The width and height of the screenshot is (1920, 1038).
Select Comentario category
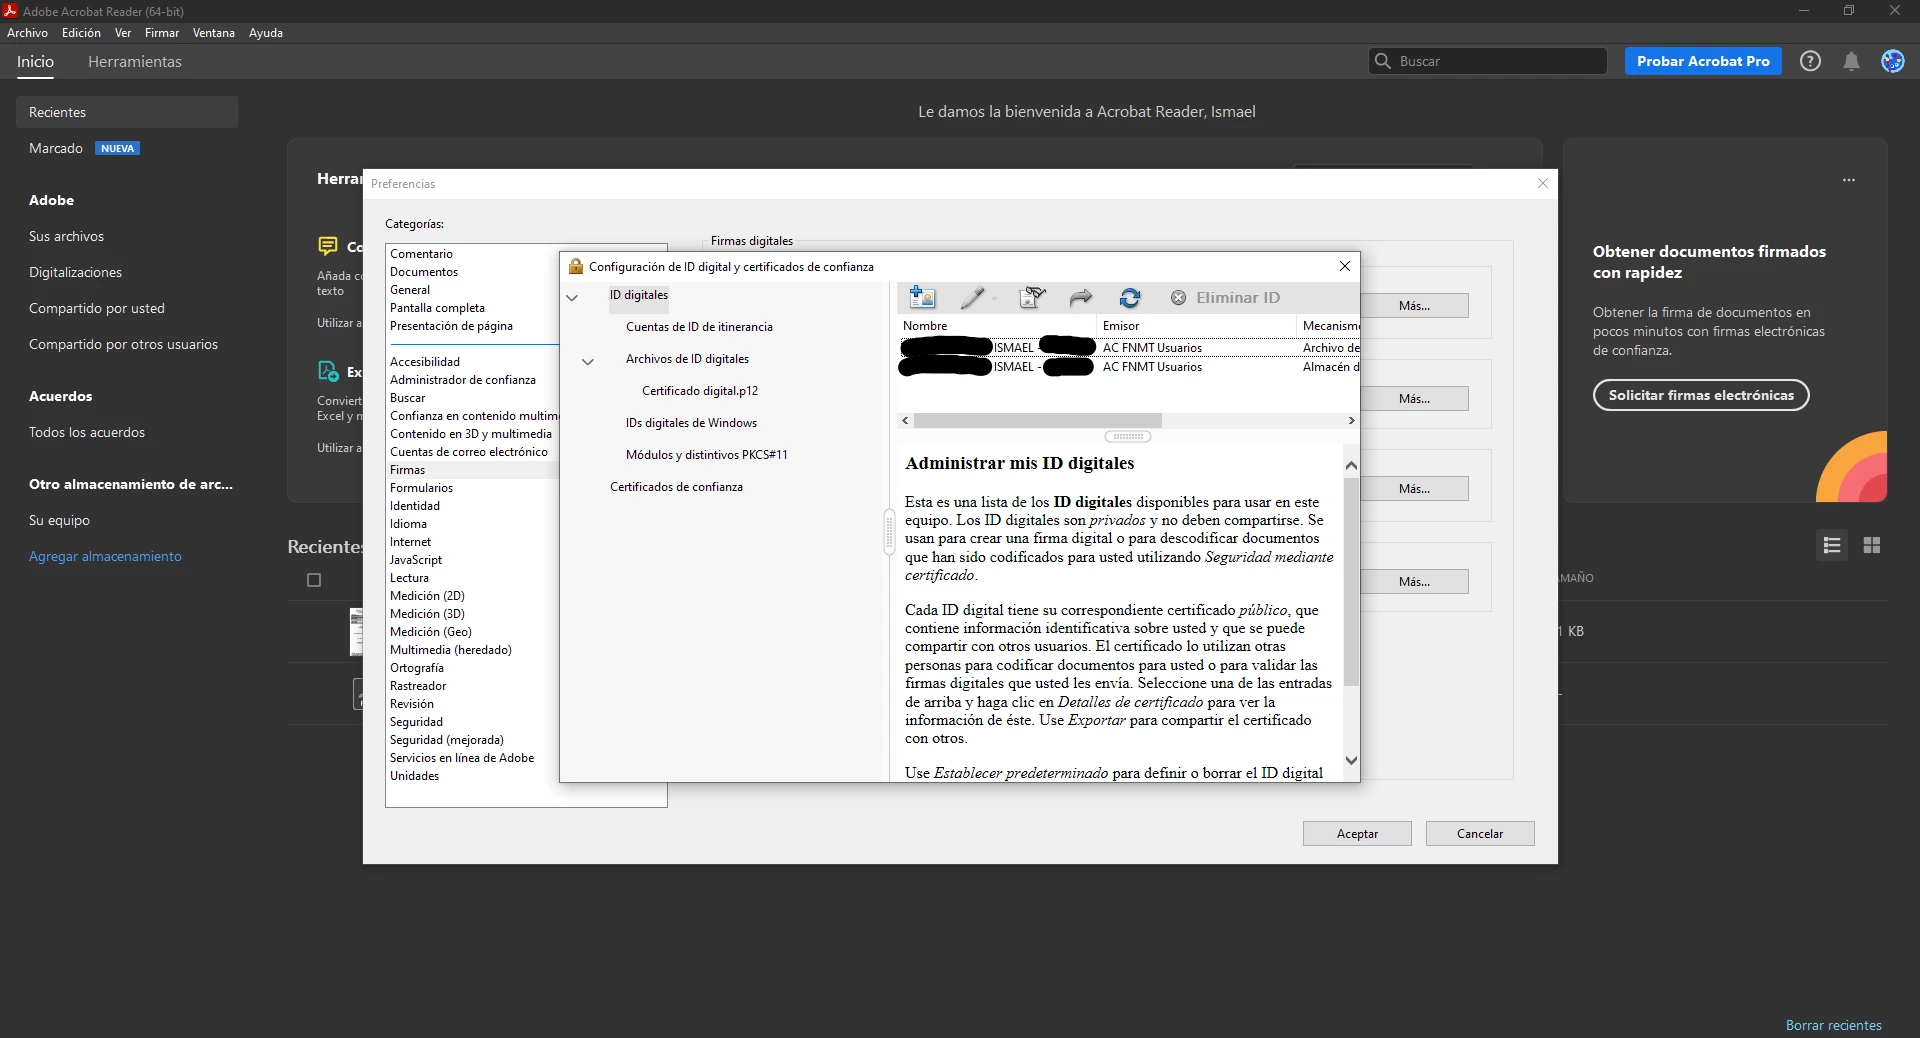(x=421, y=254)
